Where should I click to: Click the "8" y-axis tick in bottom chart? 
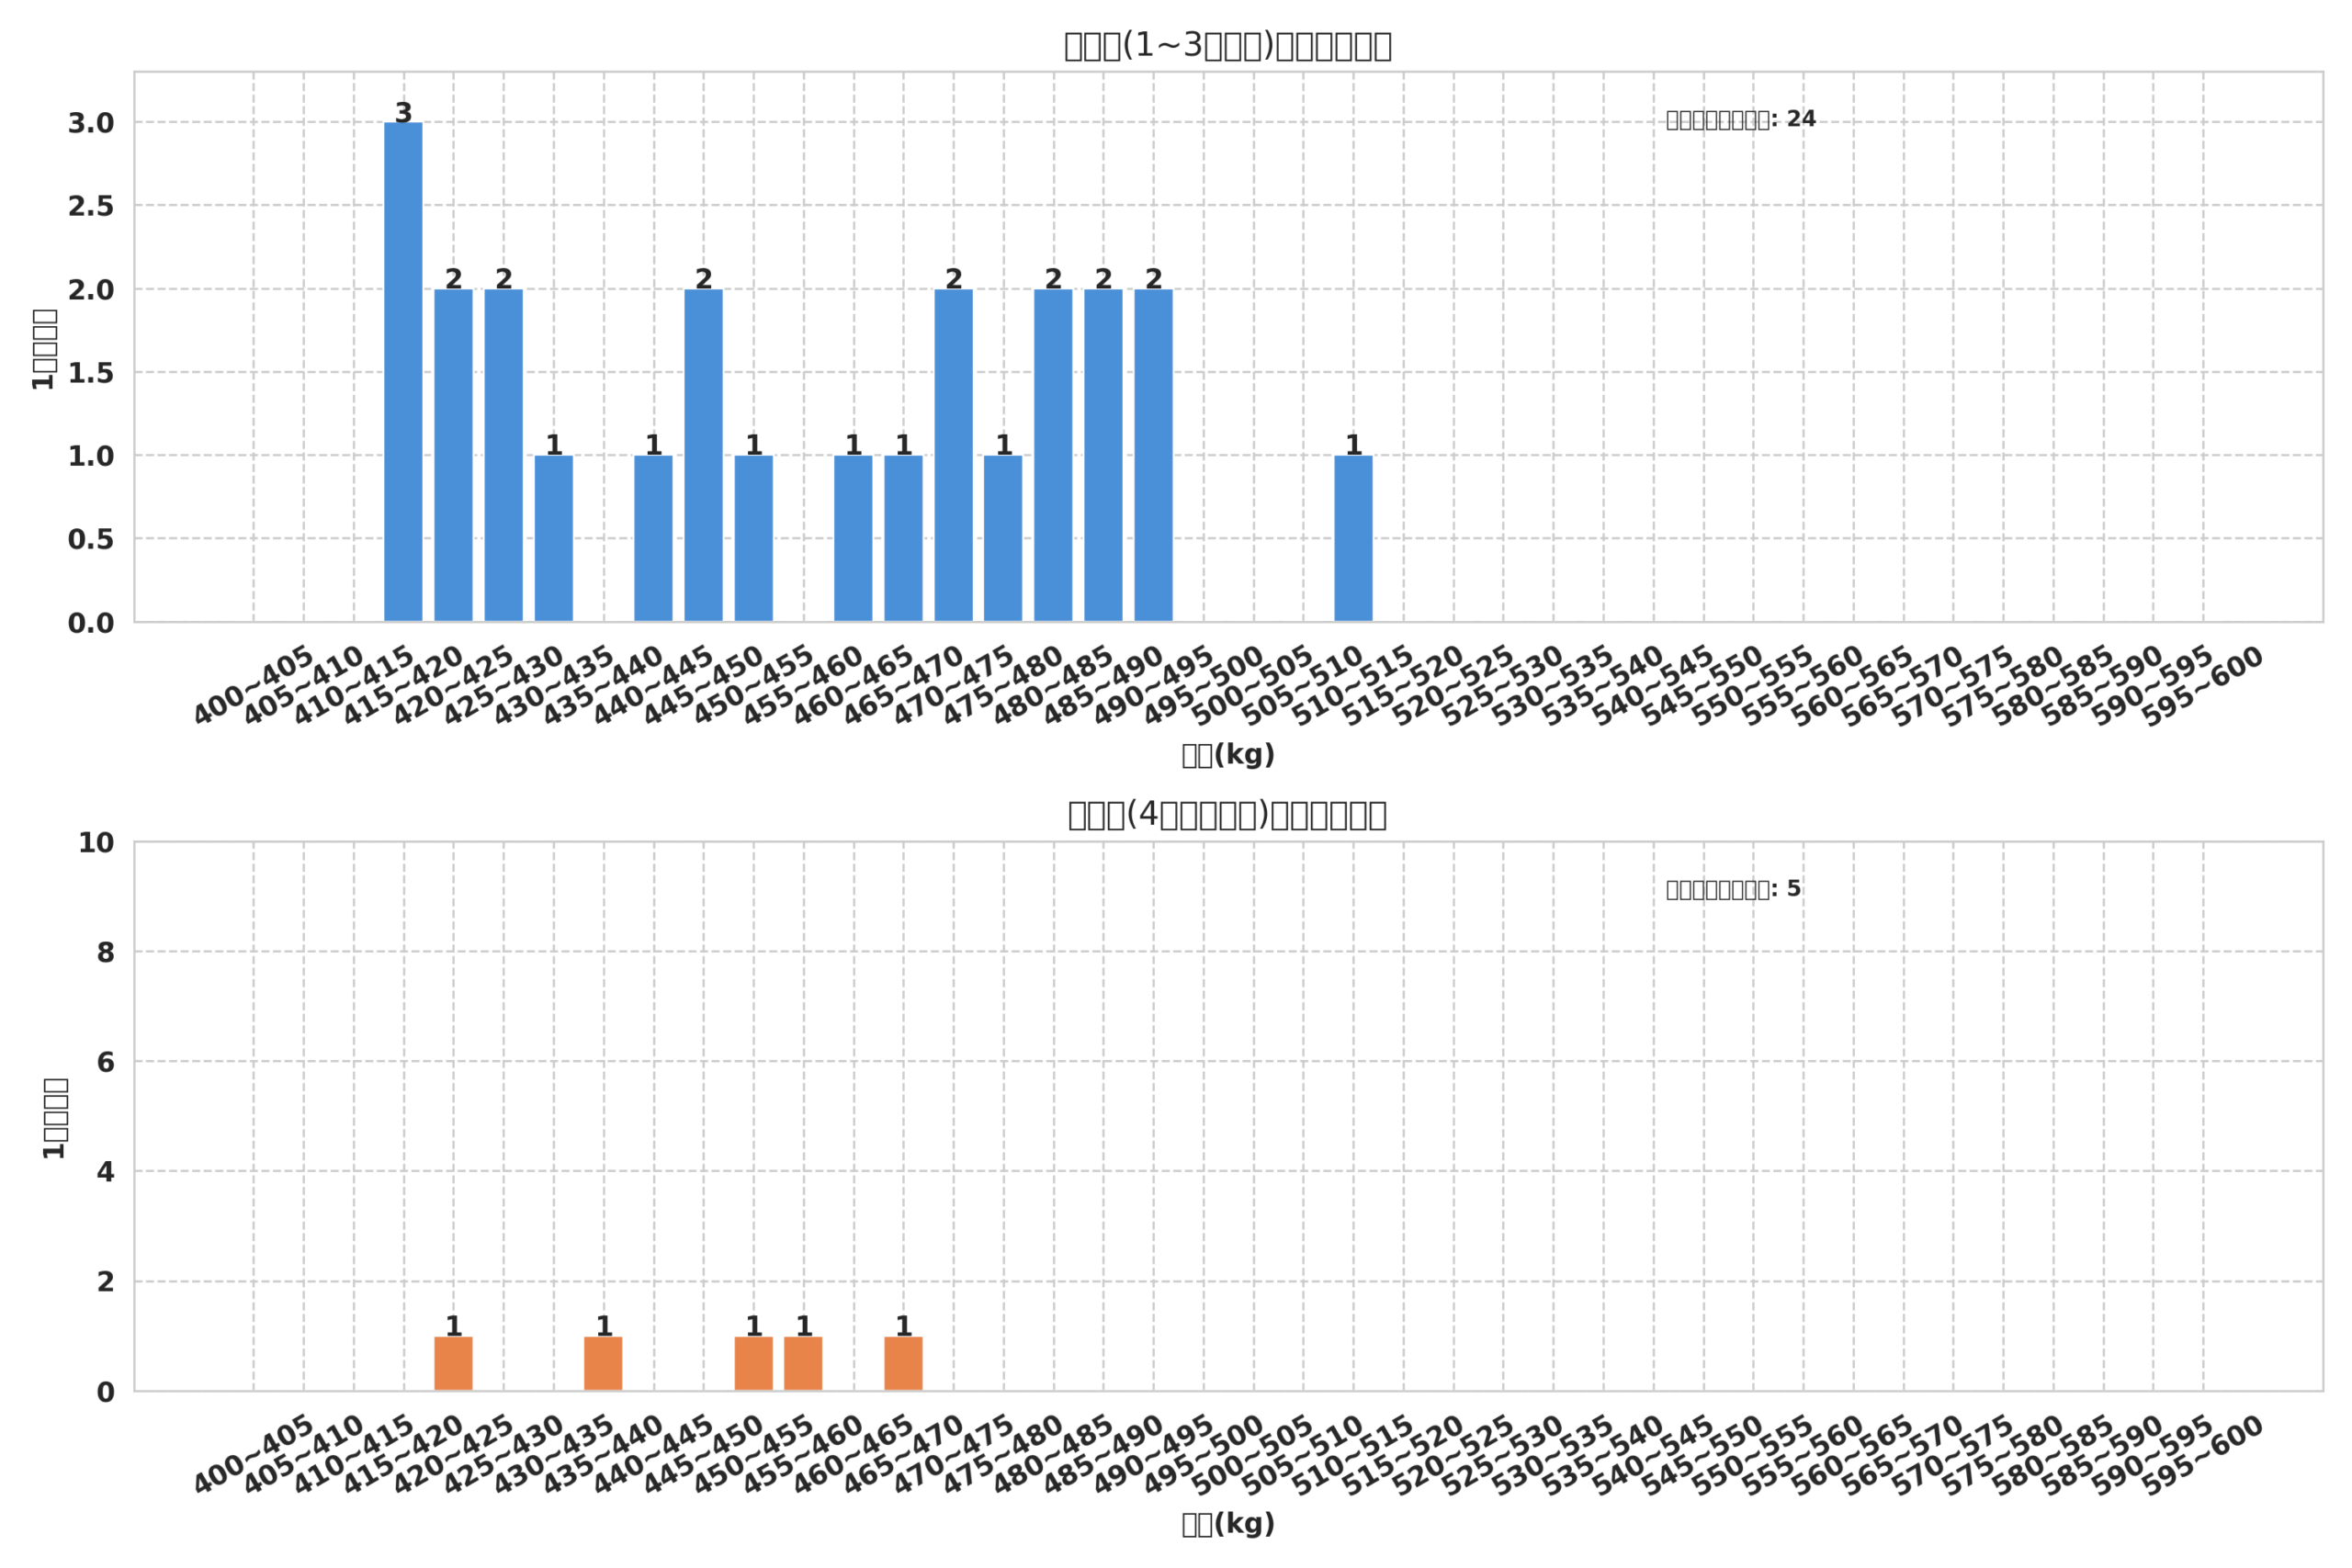105,953
